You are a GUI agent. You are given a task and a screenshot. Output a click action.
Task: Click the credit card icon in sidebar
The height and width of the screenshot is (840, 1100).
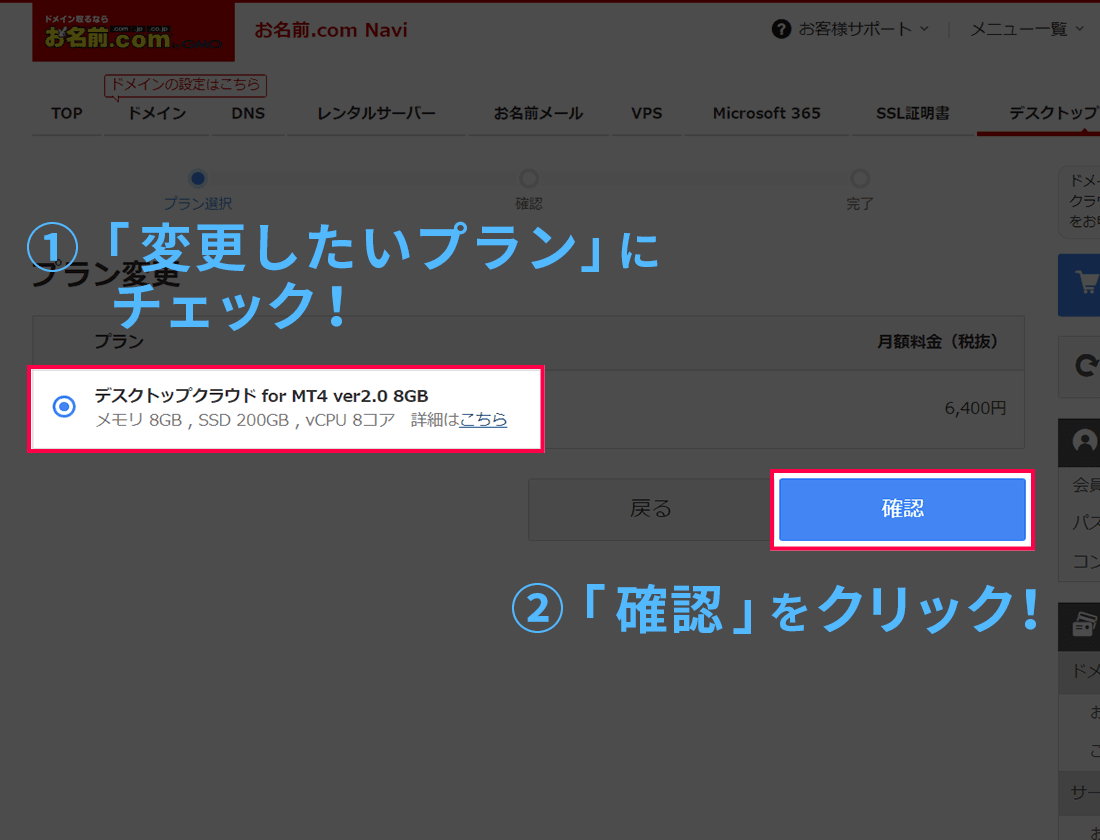click(1085, 625)
